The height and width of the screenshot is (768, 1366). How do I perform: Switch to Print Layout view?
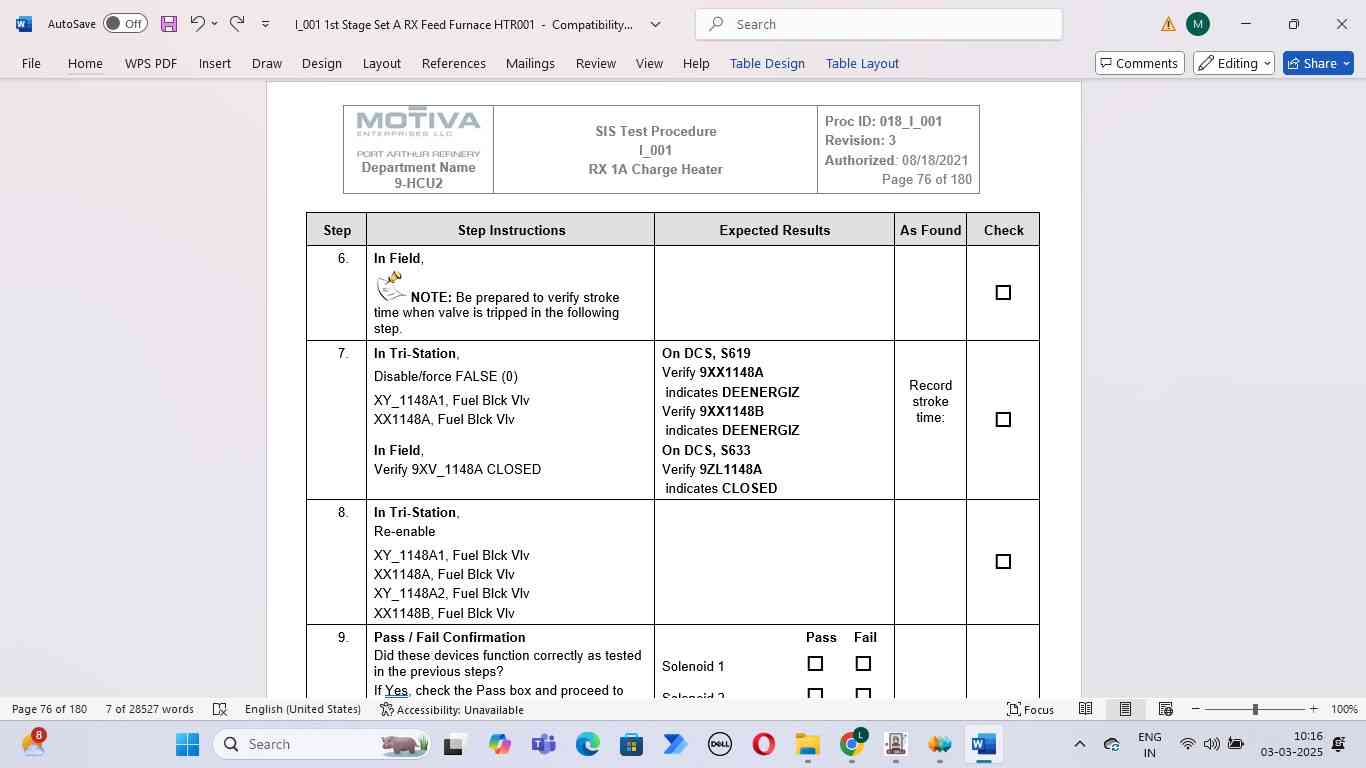[1125, 709]
